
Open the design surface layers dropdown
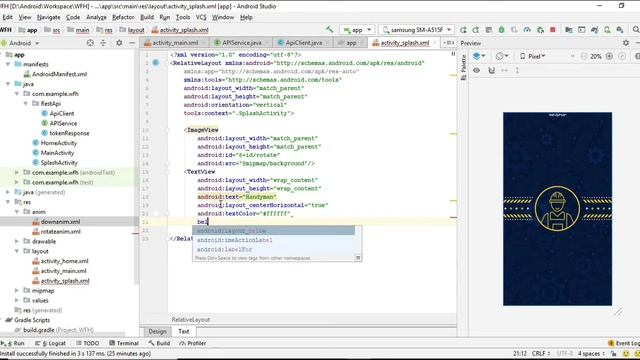click(479, 56)
